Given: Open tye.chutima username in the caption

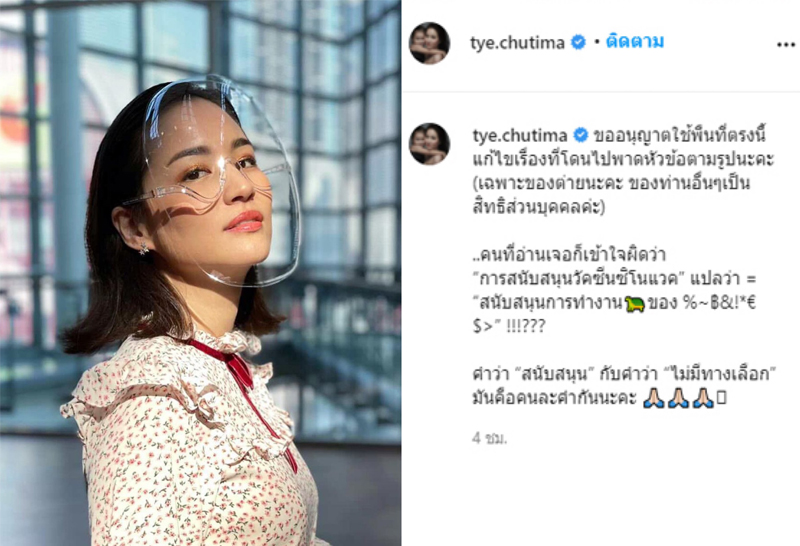Looking at the screenshot, I should pos(519,135).
